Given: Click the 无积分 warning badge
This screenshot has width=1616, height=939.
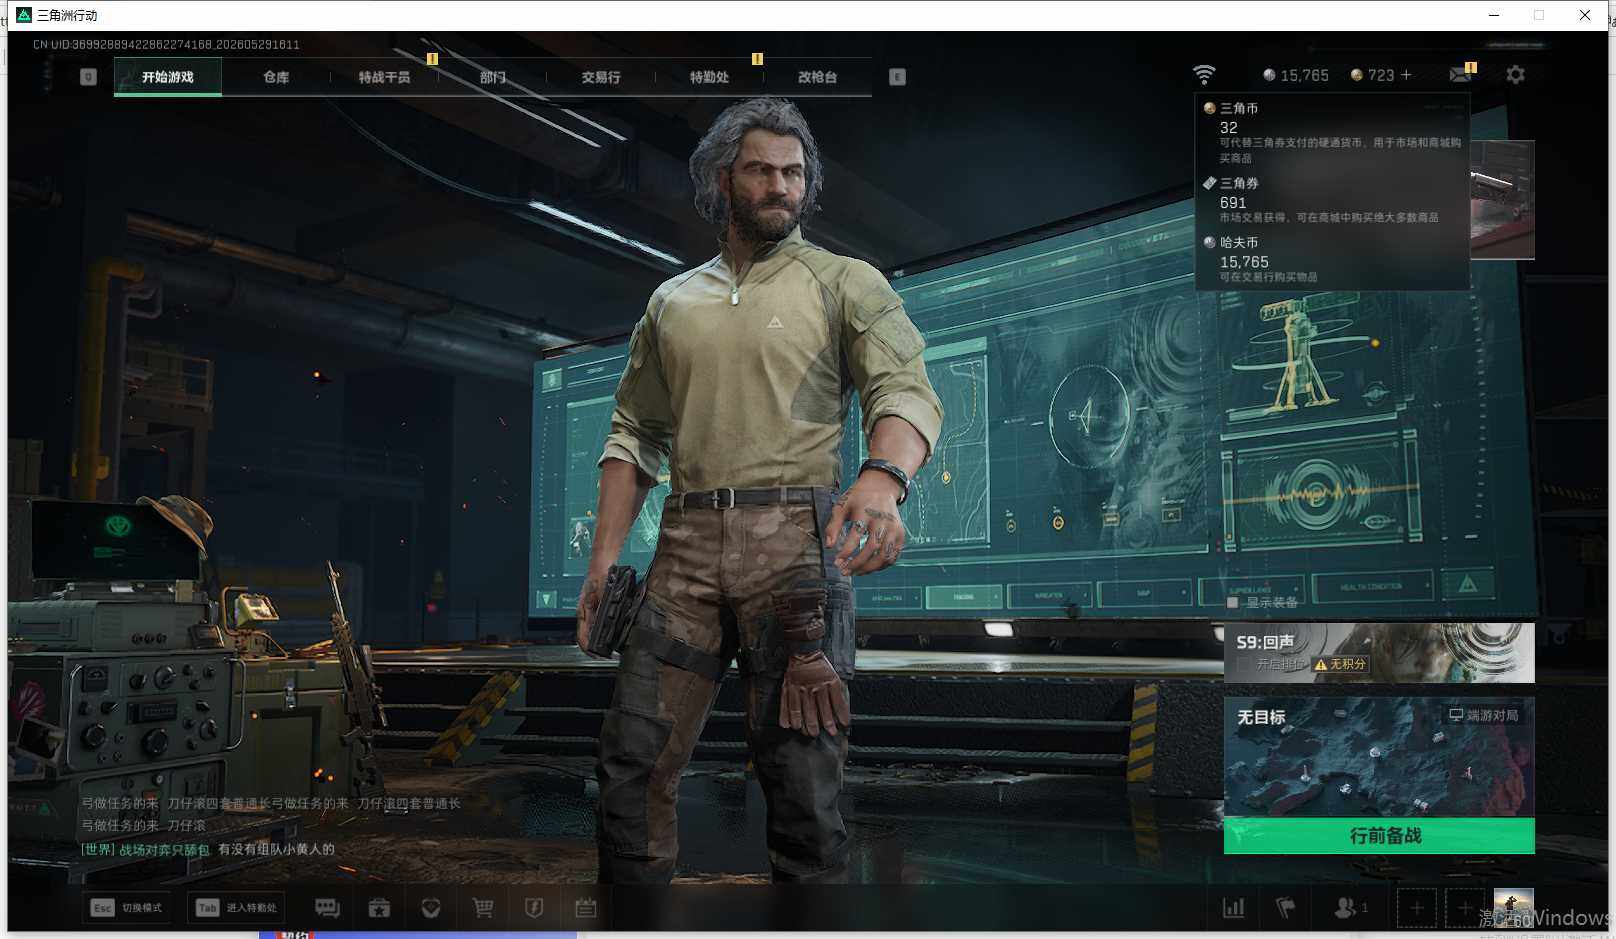Looking at the screenshot, I should [1340, 664].
